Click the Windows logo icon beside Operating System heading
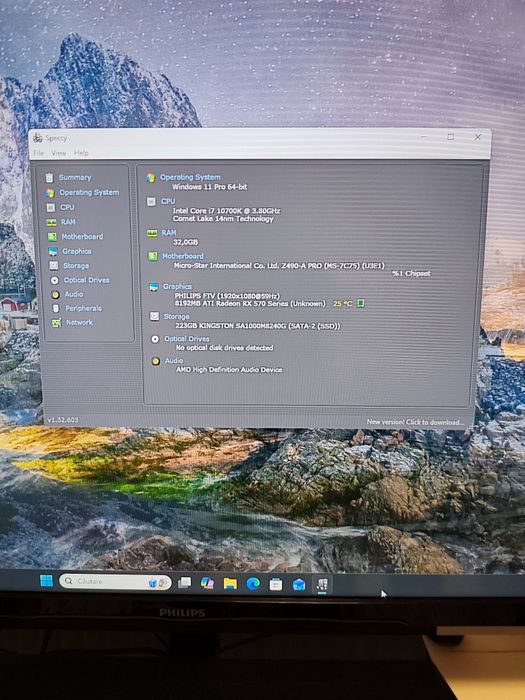 click(x=150, y=178)
